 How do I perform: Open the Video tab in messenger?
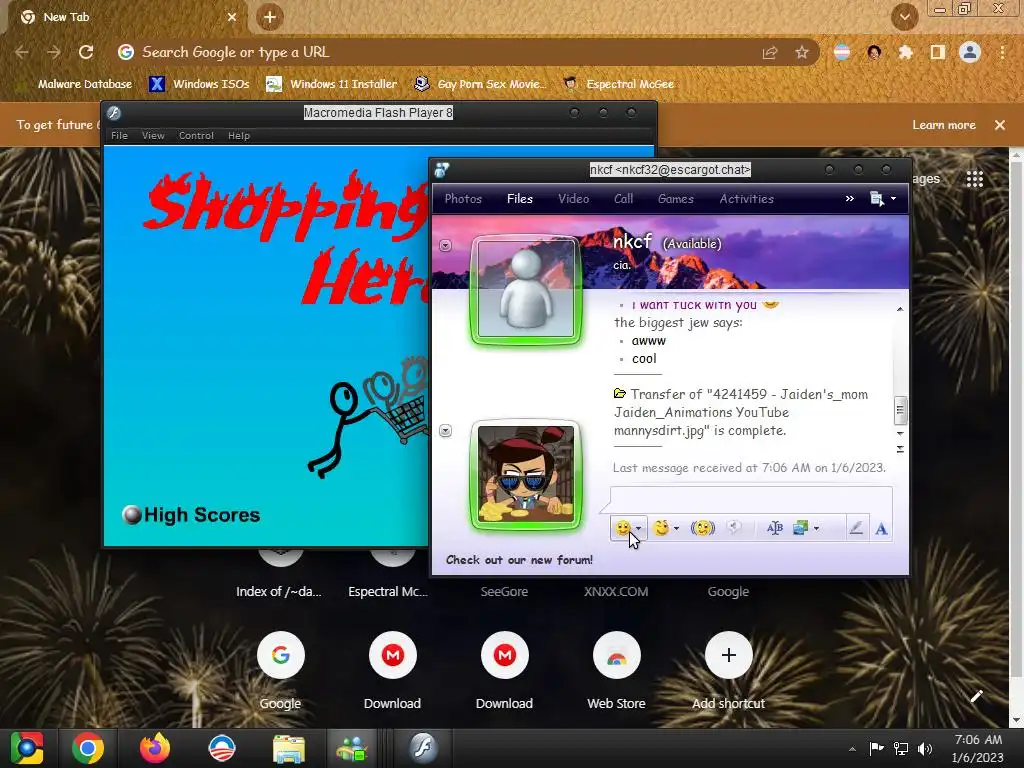tap(573, 199)
